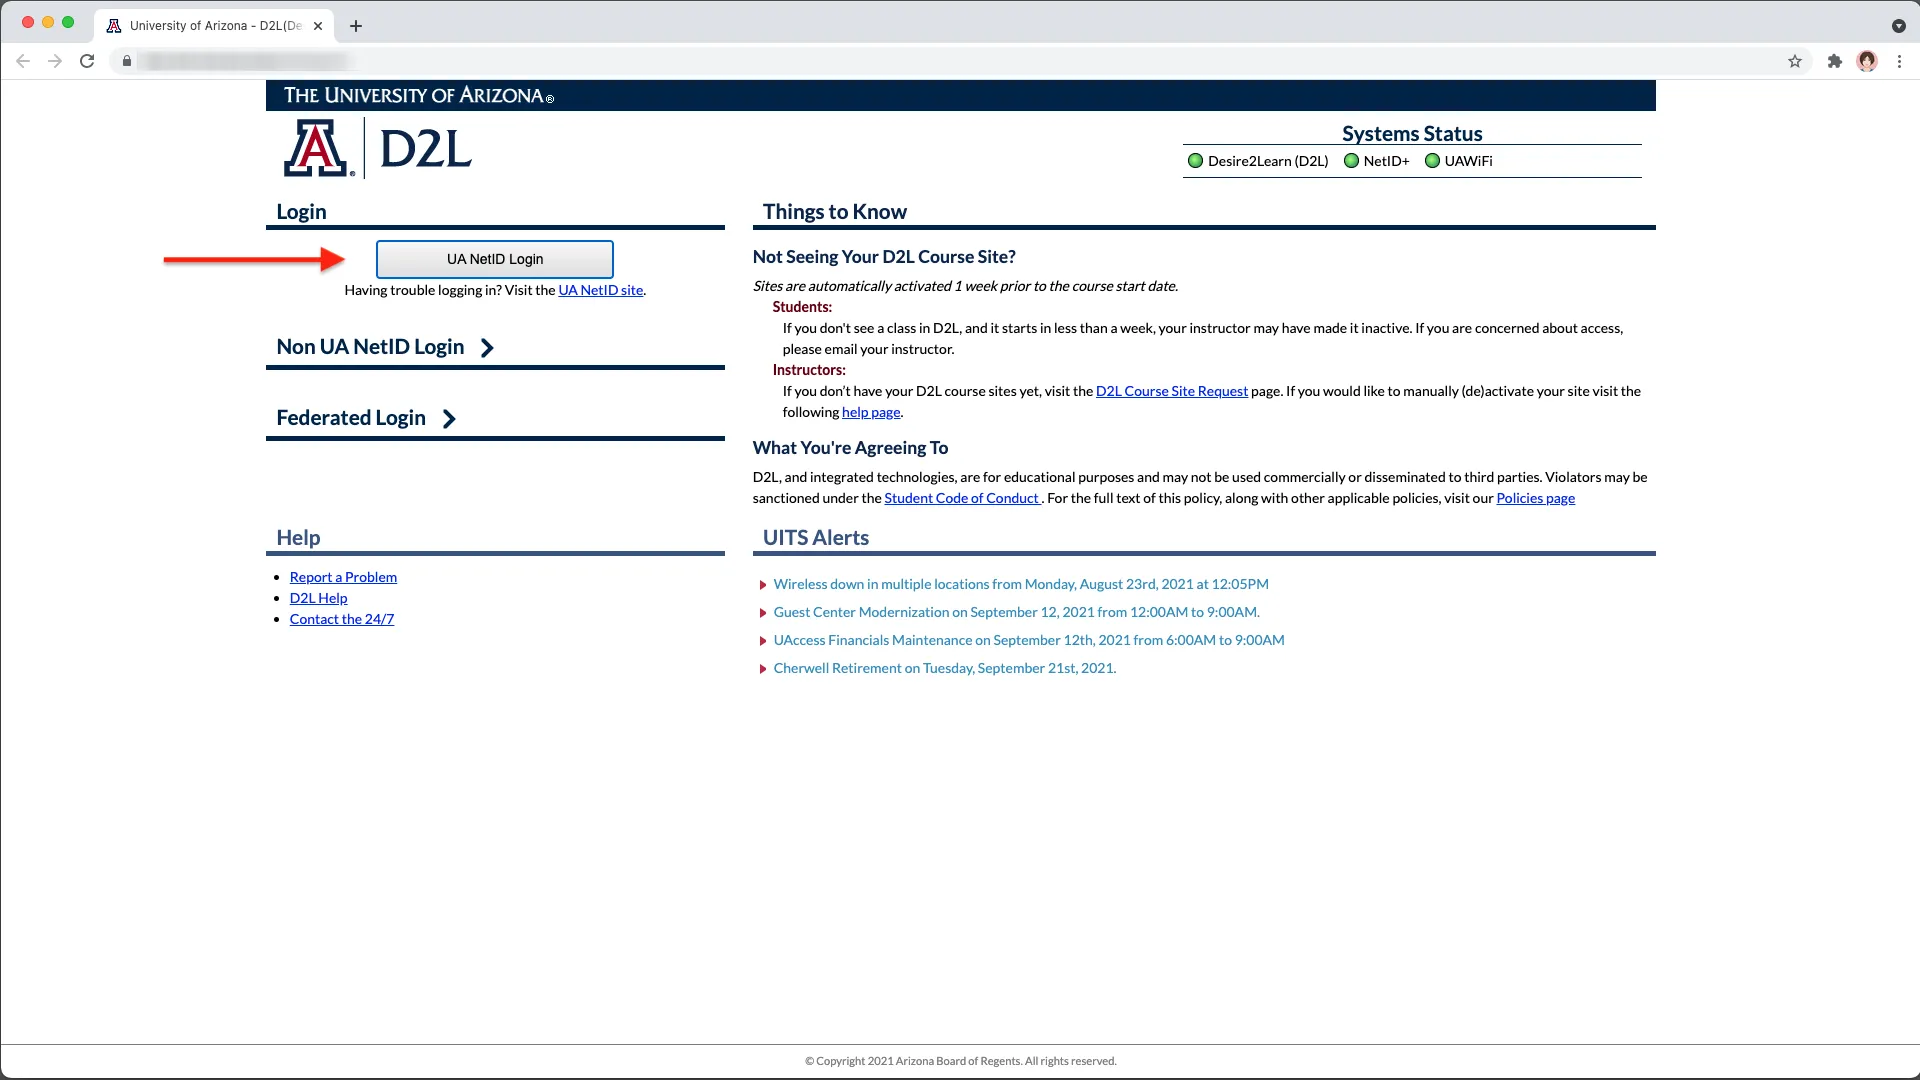Open the browser extensions puzzle icon
This screenshot has width=1920, height=1080.
click(x=1834, y=61)
